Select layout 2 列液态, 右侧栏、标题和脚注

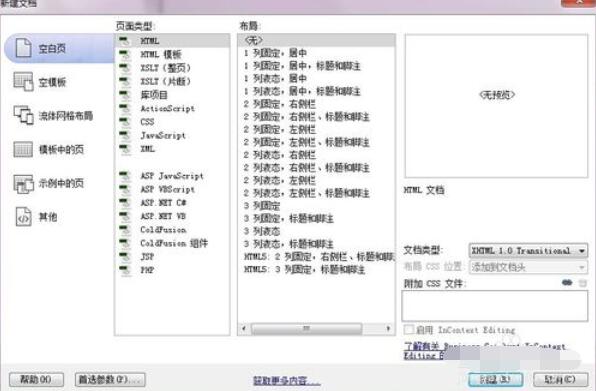tap(316, 168)
